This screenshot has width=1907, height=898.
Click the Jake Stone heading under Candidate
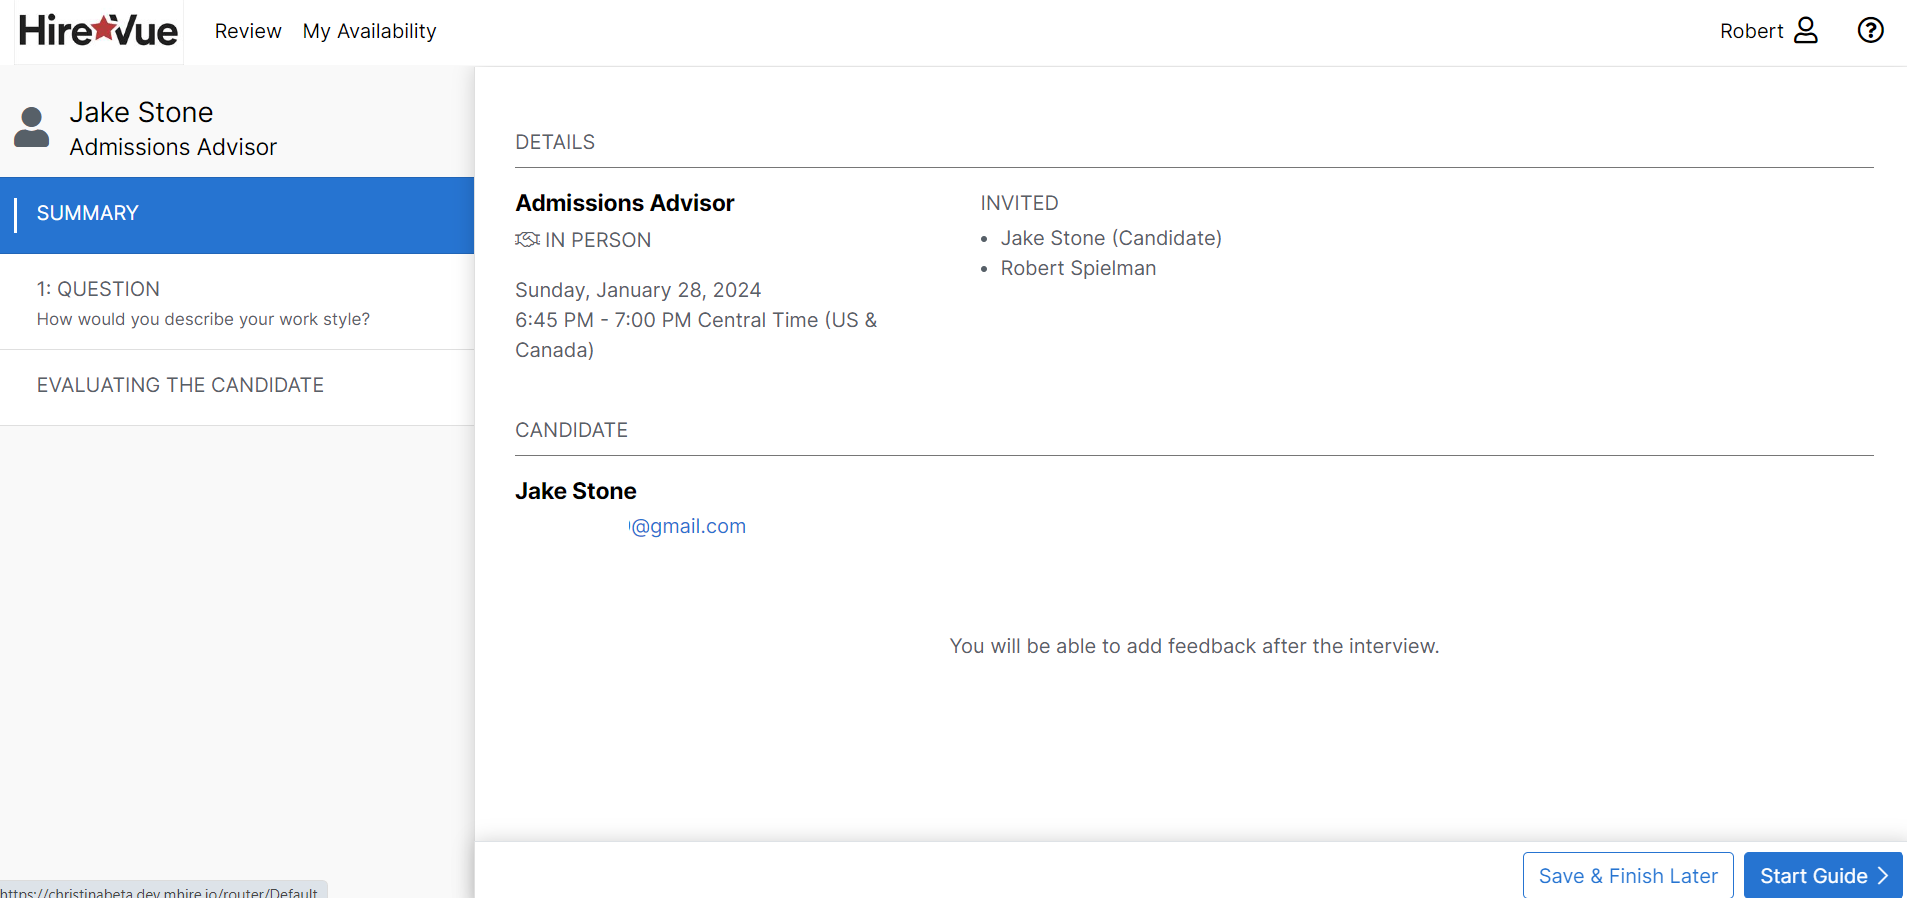click(x=575, y=491)
